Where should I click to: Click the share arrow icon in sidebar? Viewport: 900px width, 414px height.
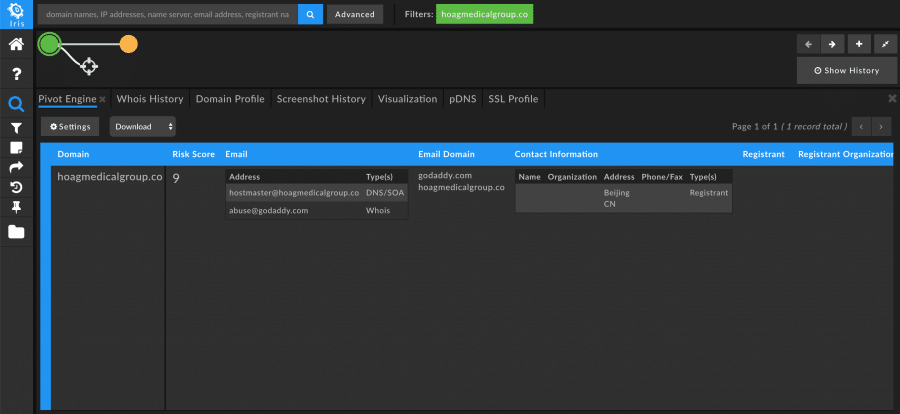[x=17, y=167]
